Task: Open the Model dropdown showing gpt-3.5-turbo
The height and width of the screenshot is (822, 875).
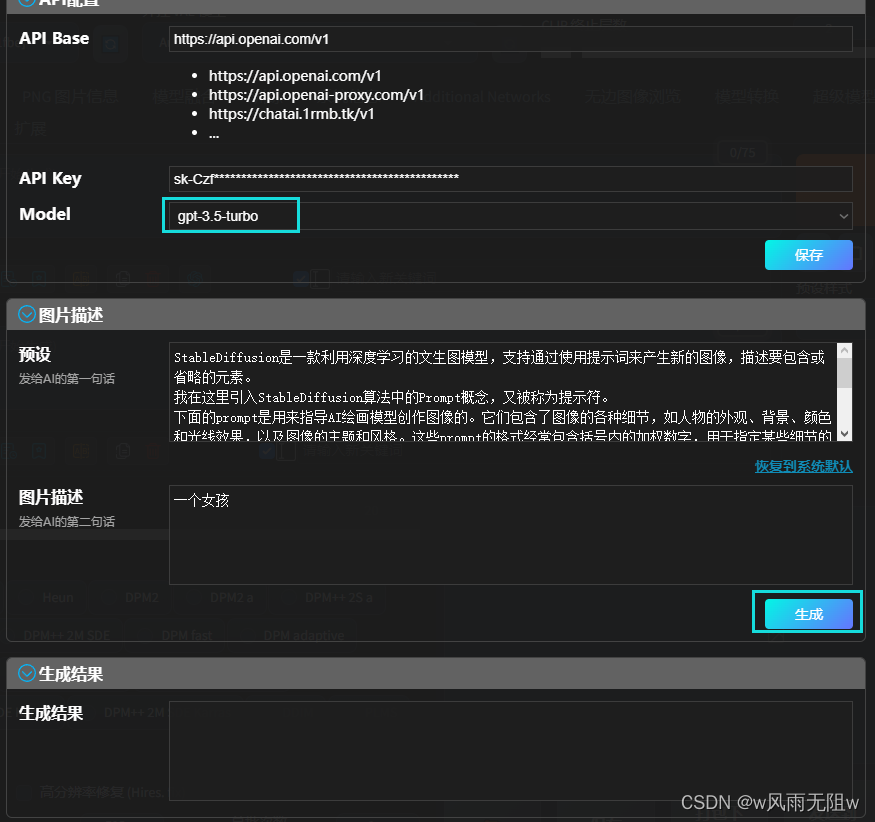Action: coord(510,216)
